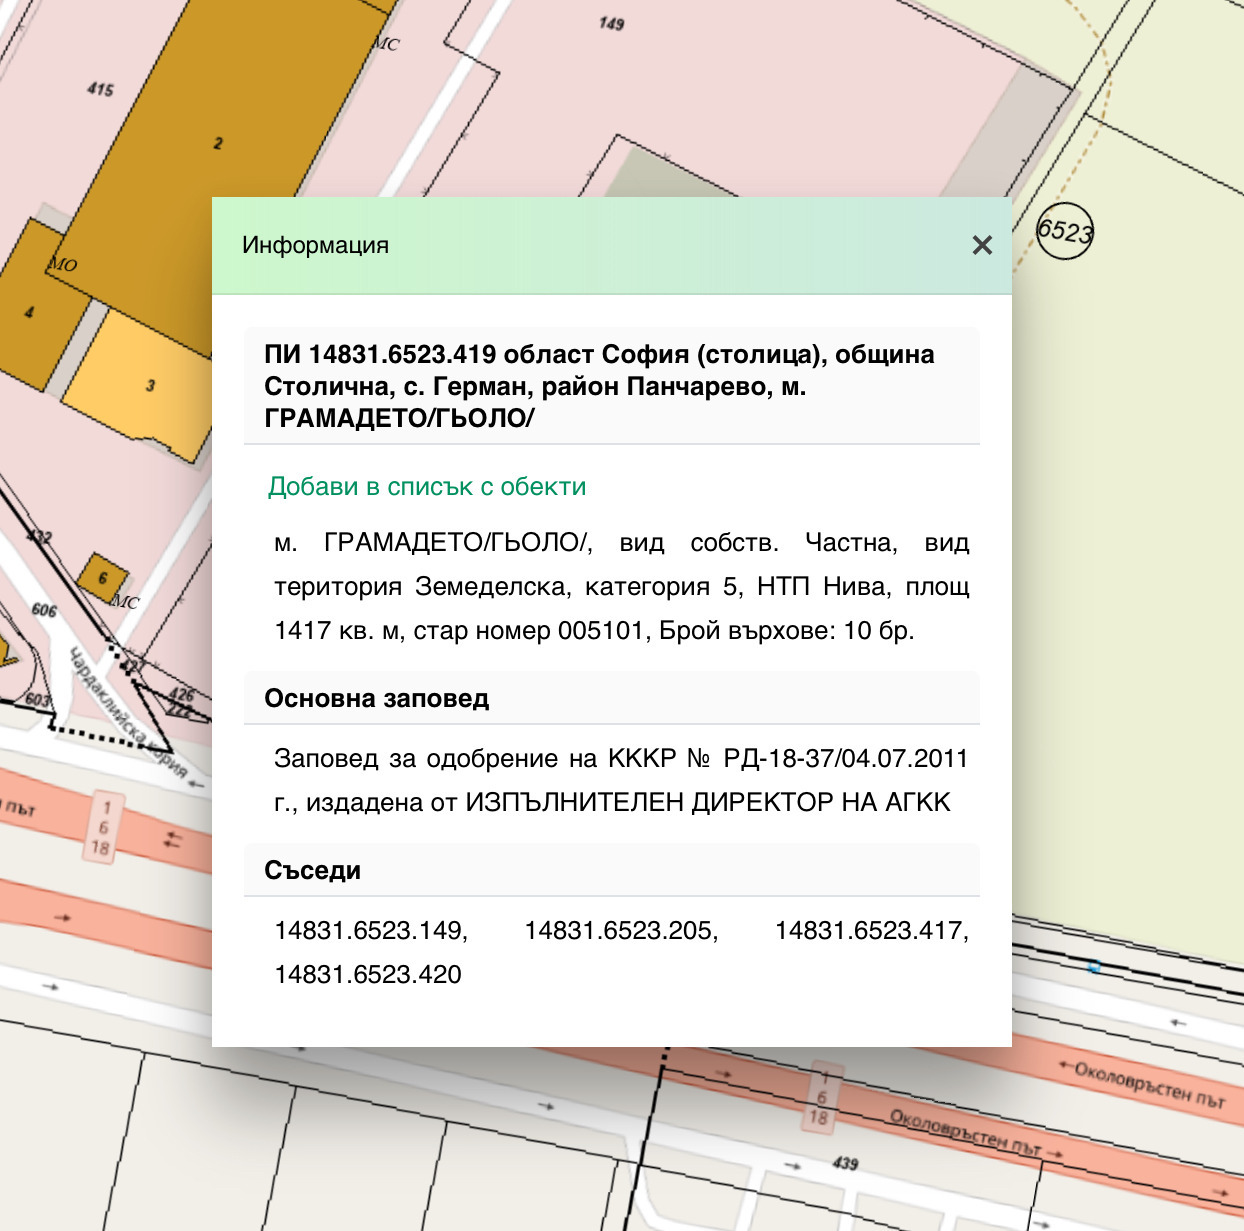Open neighbor parcel 14831.6523.205
Viewport: 1244px width, 1231px height.
(x=621, y=931)
